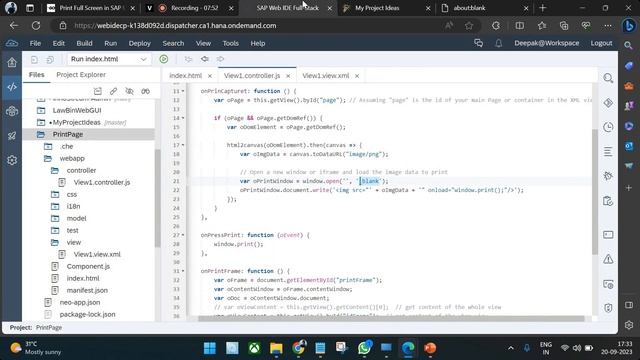Click the browser favorites star icon
Viewport: 640px width, 360px height.
coord(469,26)
